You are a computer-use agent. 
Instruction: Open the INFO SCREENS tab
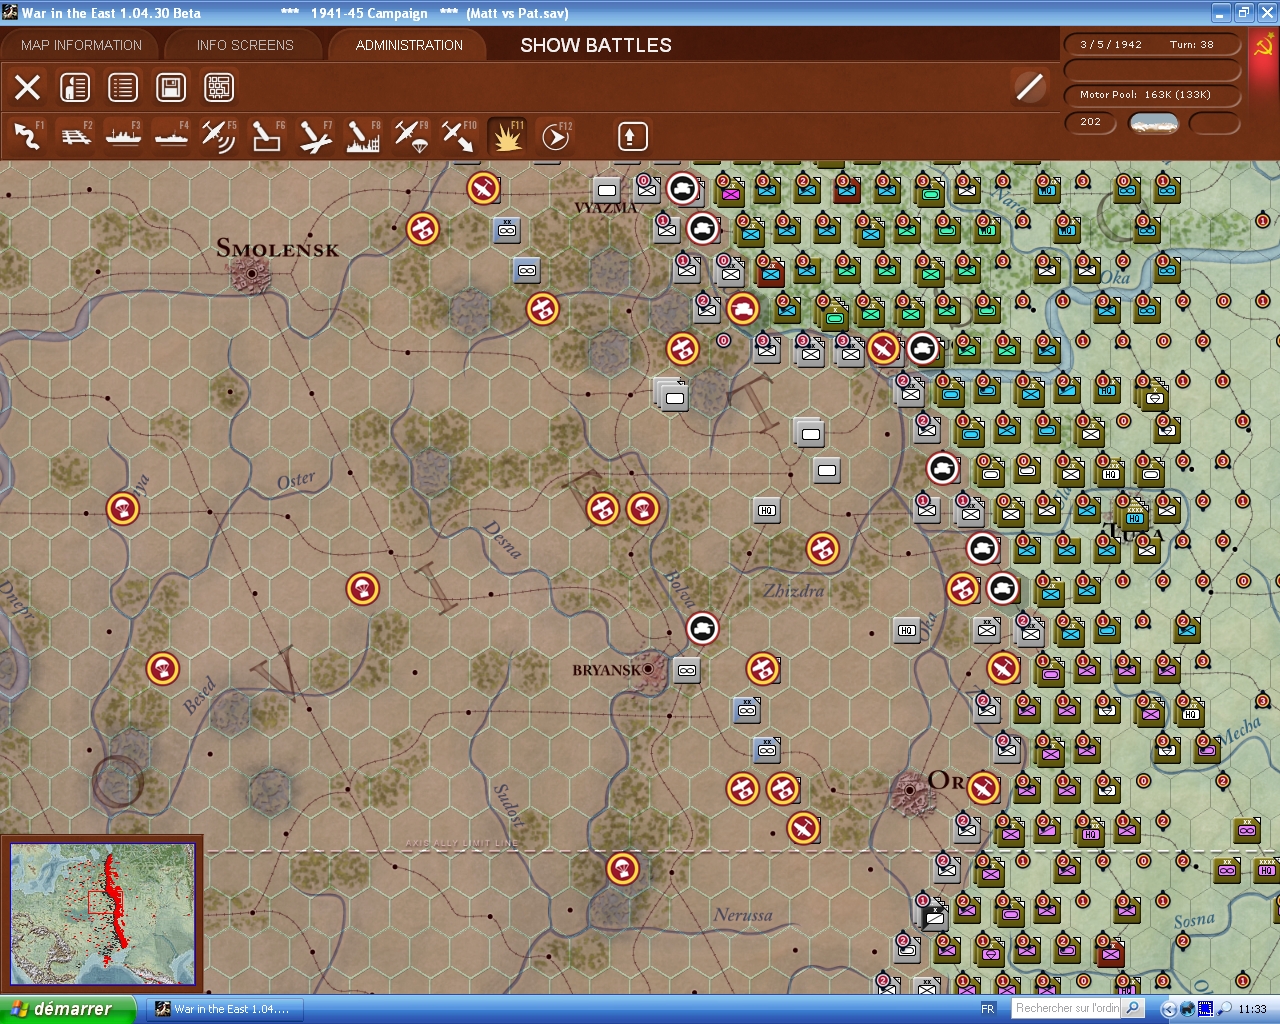click(x=245, y=45)
